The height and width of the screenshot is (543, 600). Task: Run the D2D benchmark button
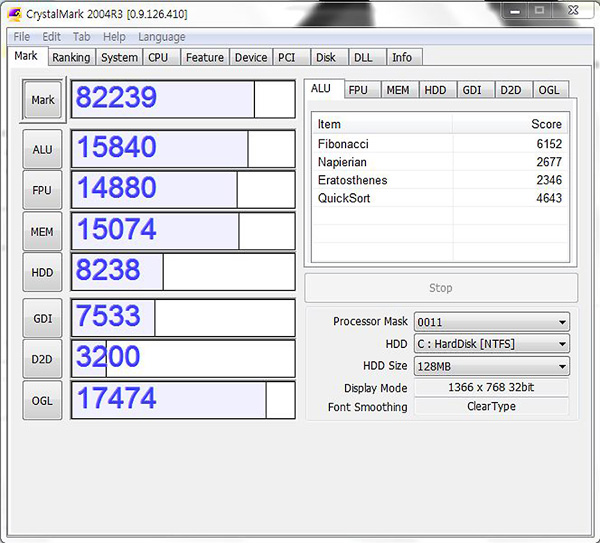point(42,359)
